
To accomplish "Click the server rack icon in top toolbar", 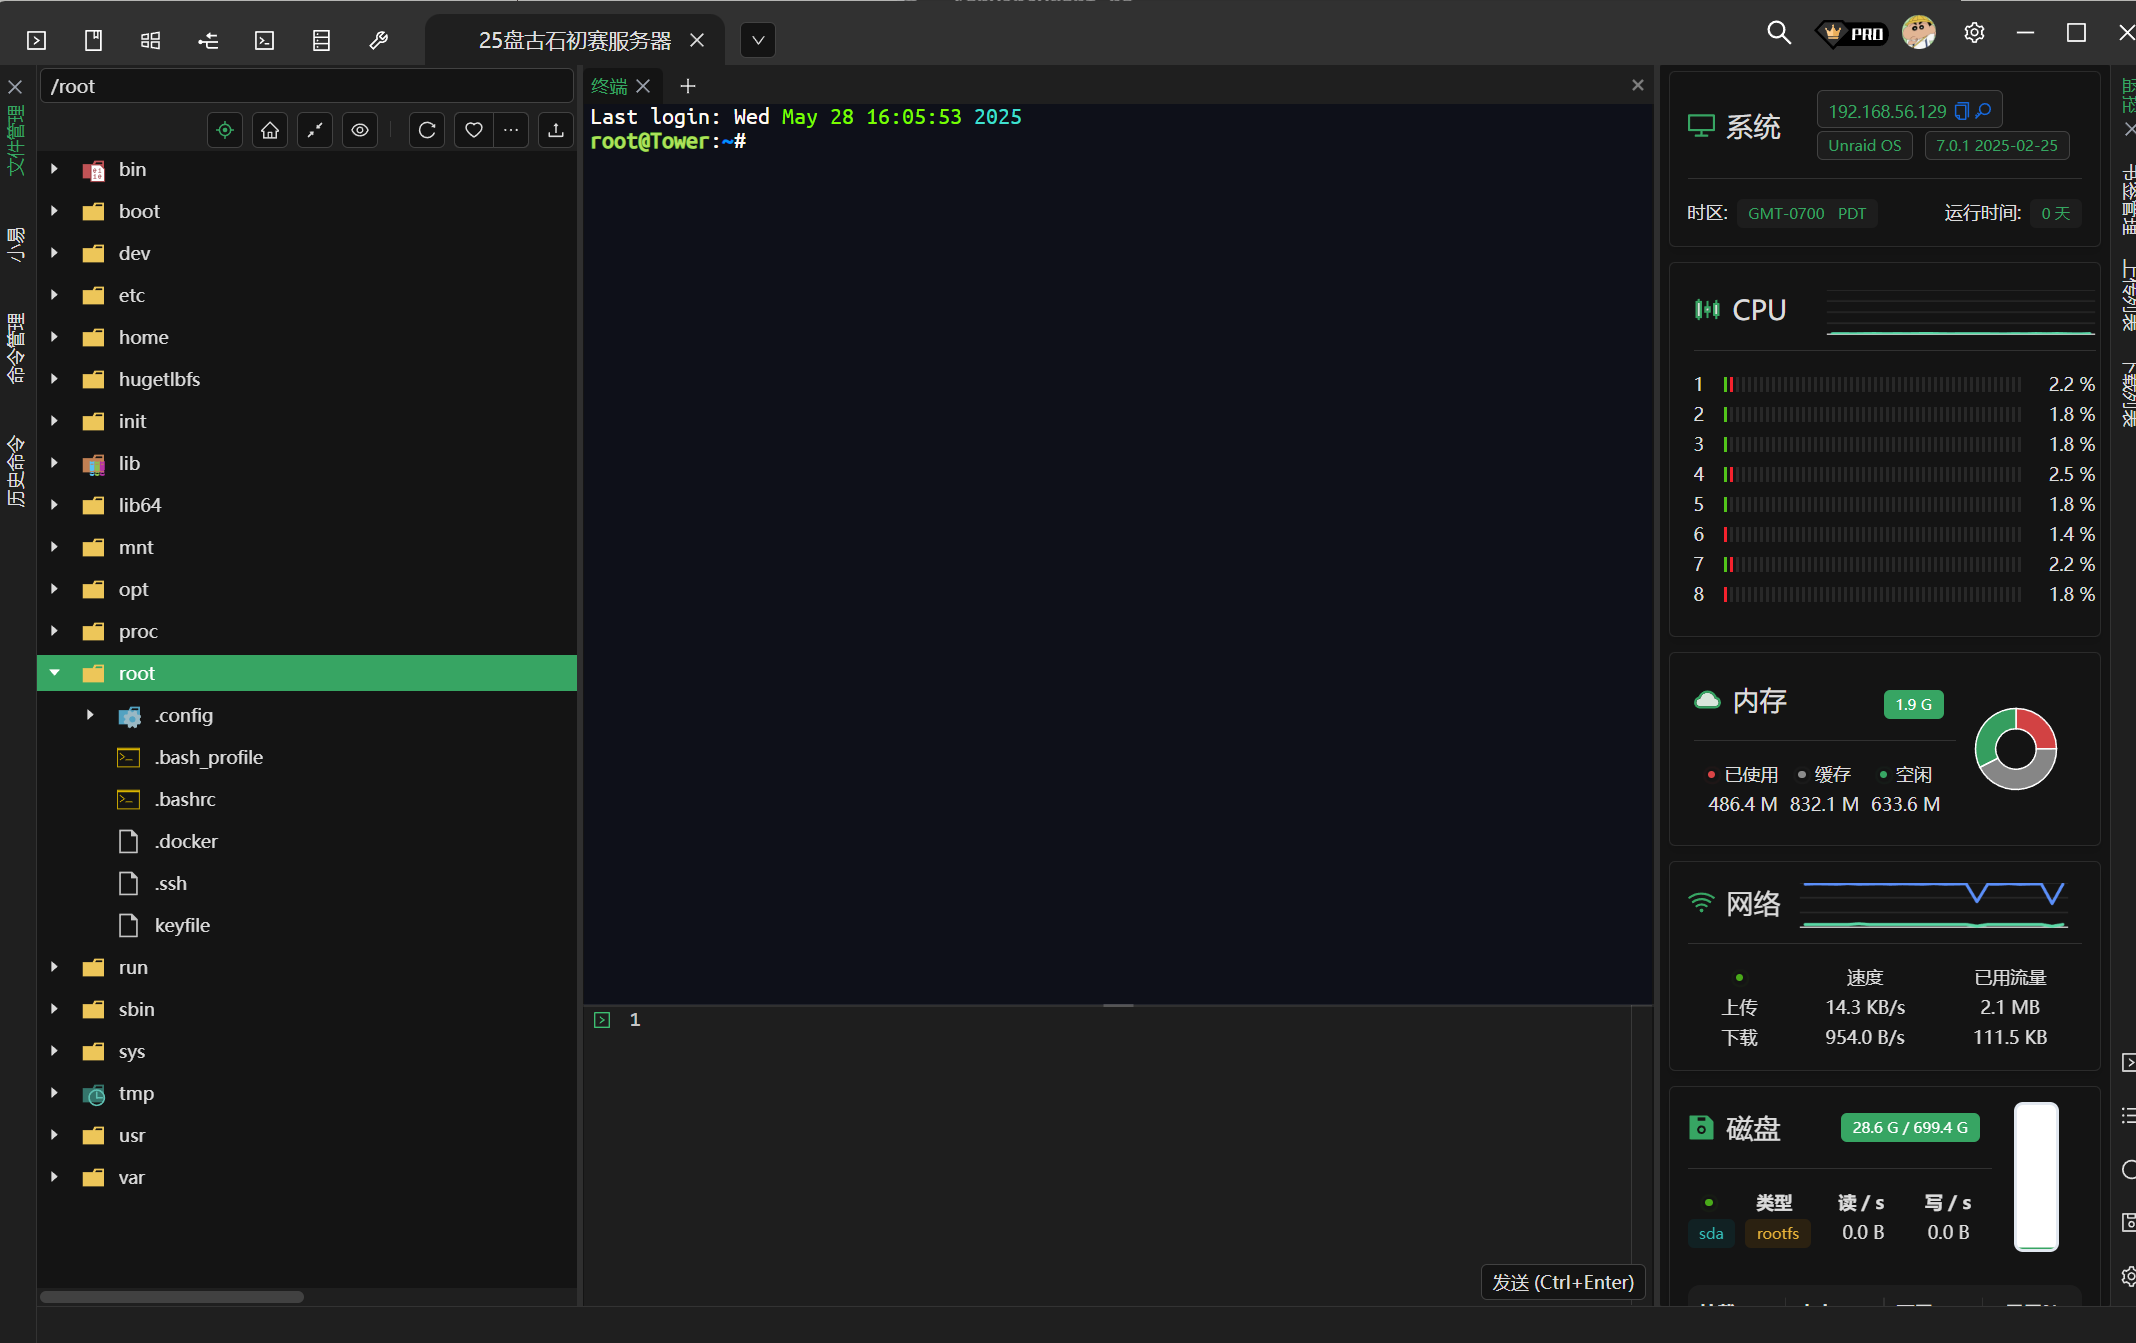I will [321, 40].
